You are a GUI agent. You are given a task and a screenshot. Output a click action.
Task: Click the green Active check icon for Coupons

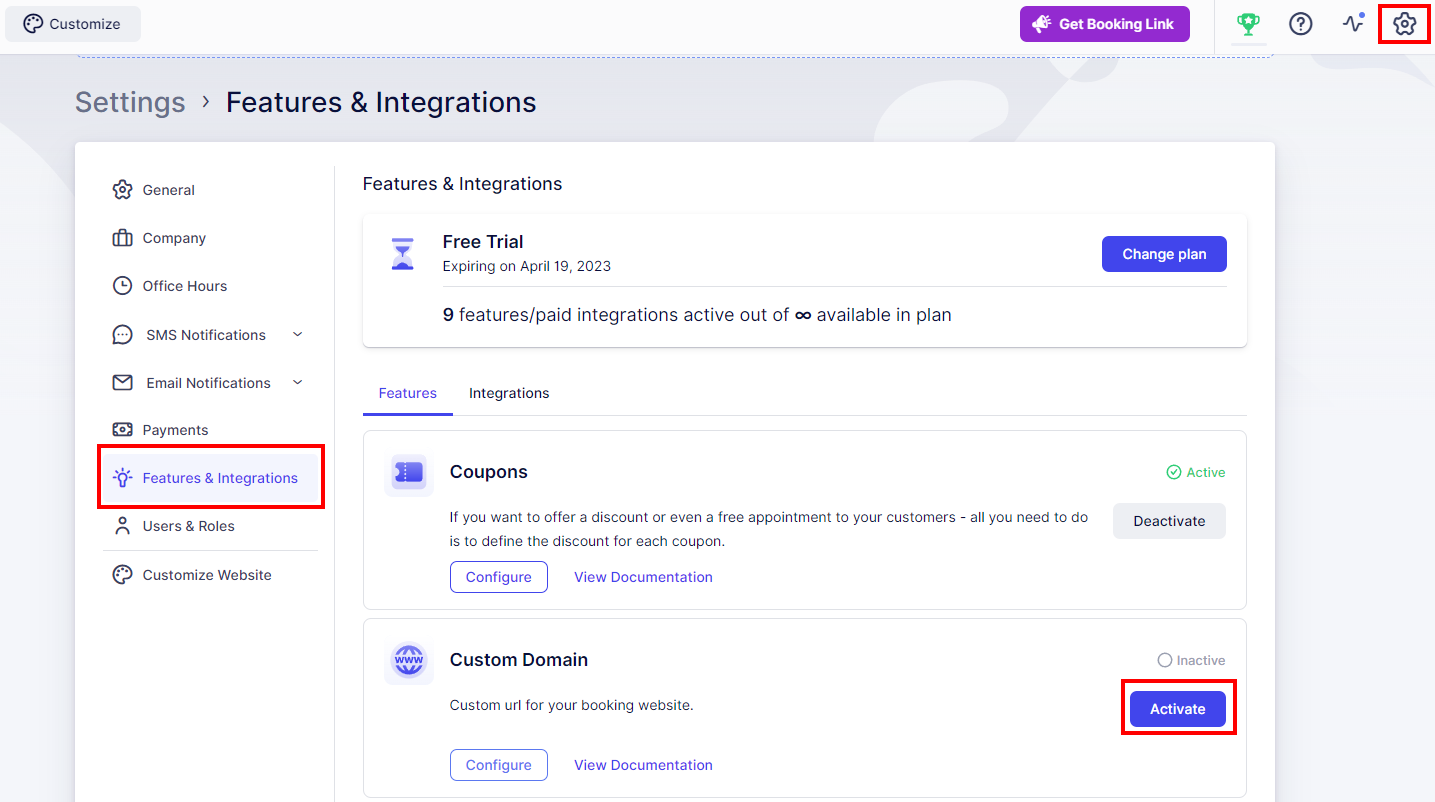1174,472
